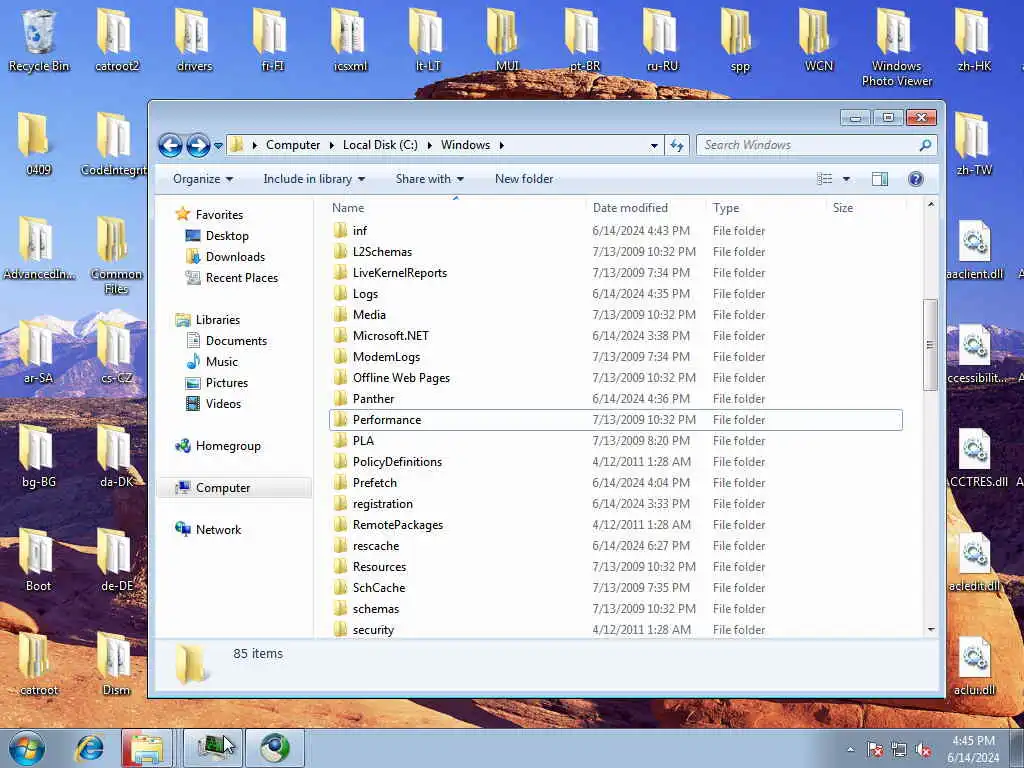
Task: Open the Organize menu
Action: [202, 179]
